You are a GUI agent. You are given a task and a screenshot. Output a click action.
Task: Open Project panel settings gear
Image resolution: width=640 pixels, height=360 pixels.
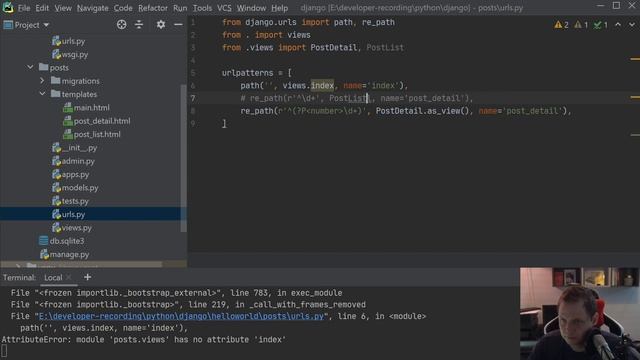coord(161,24)
